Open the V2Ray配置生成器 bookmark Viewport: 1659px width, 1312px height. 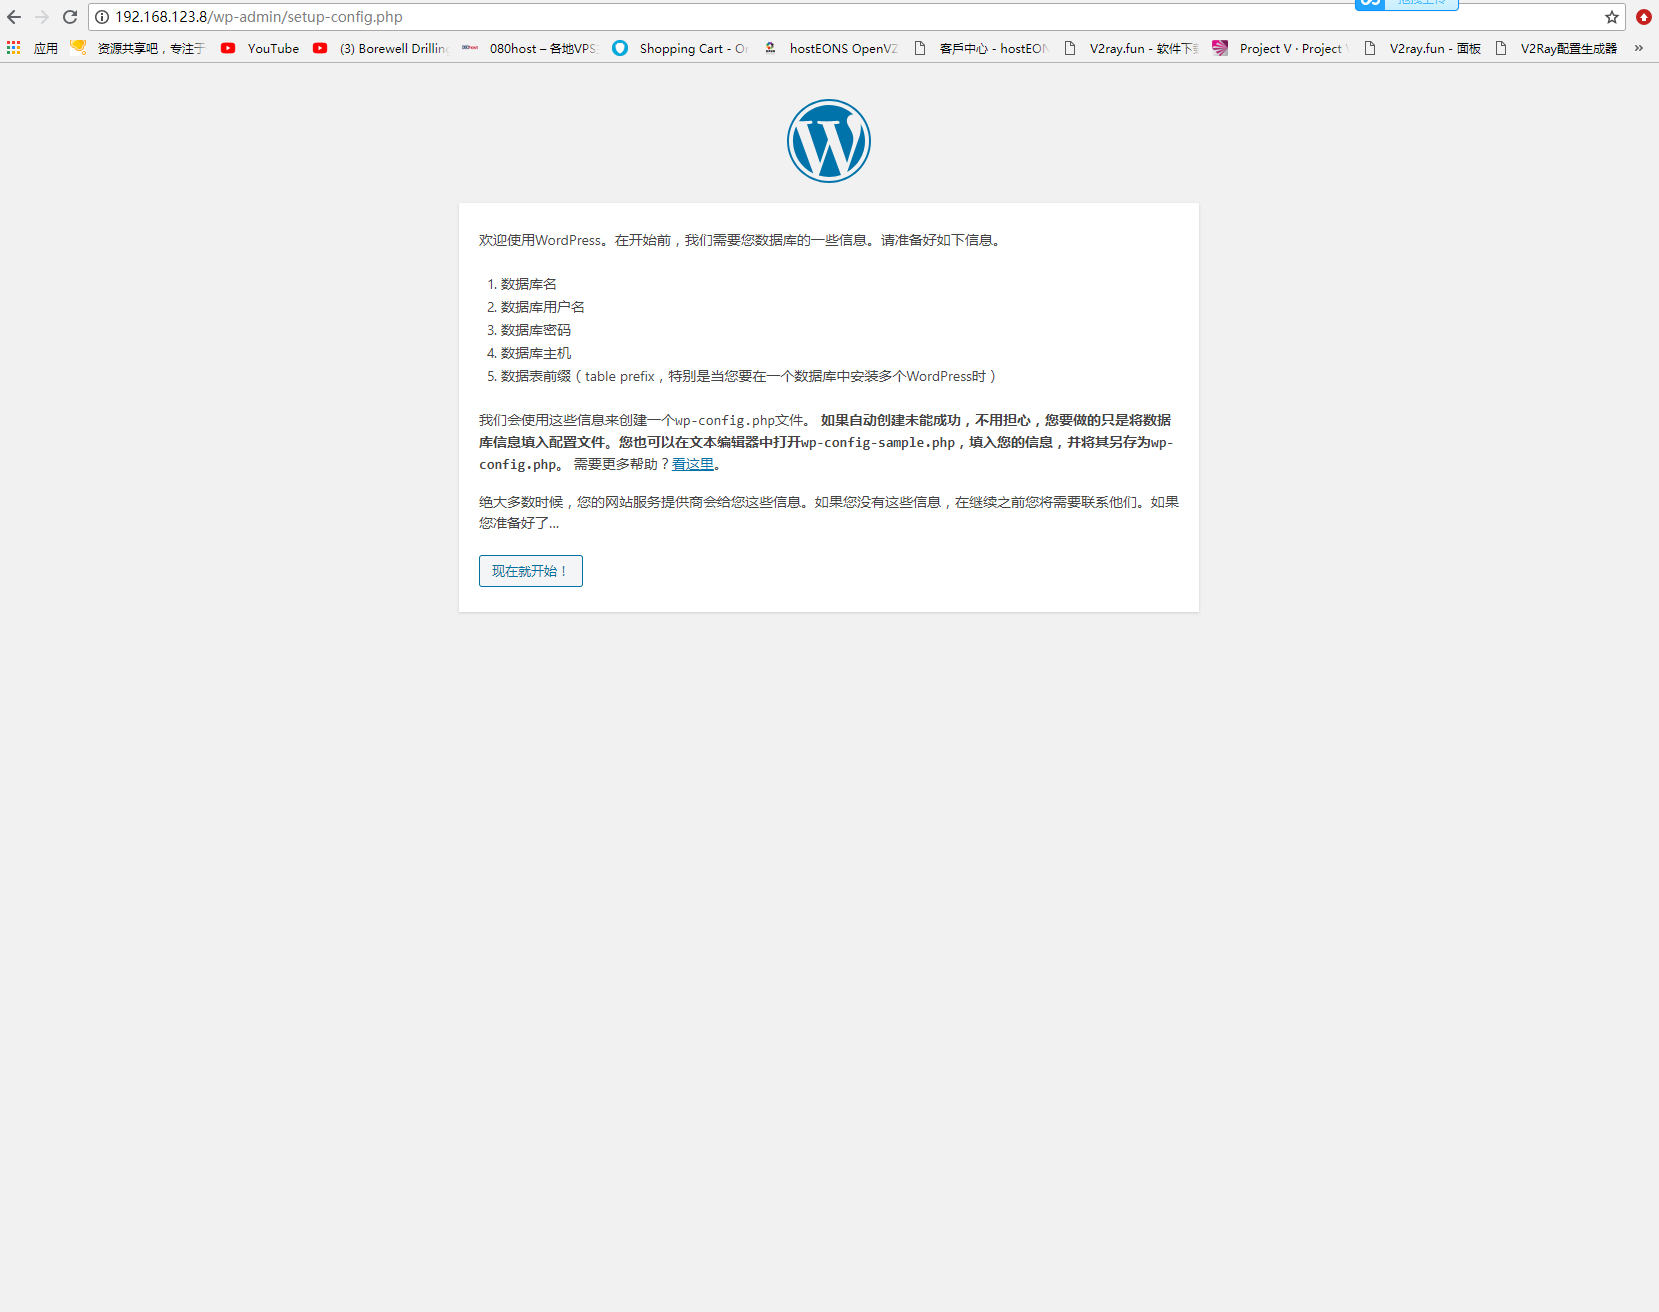click(x=1556, y=48)
